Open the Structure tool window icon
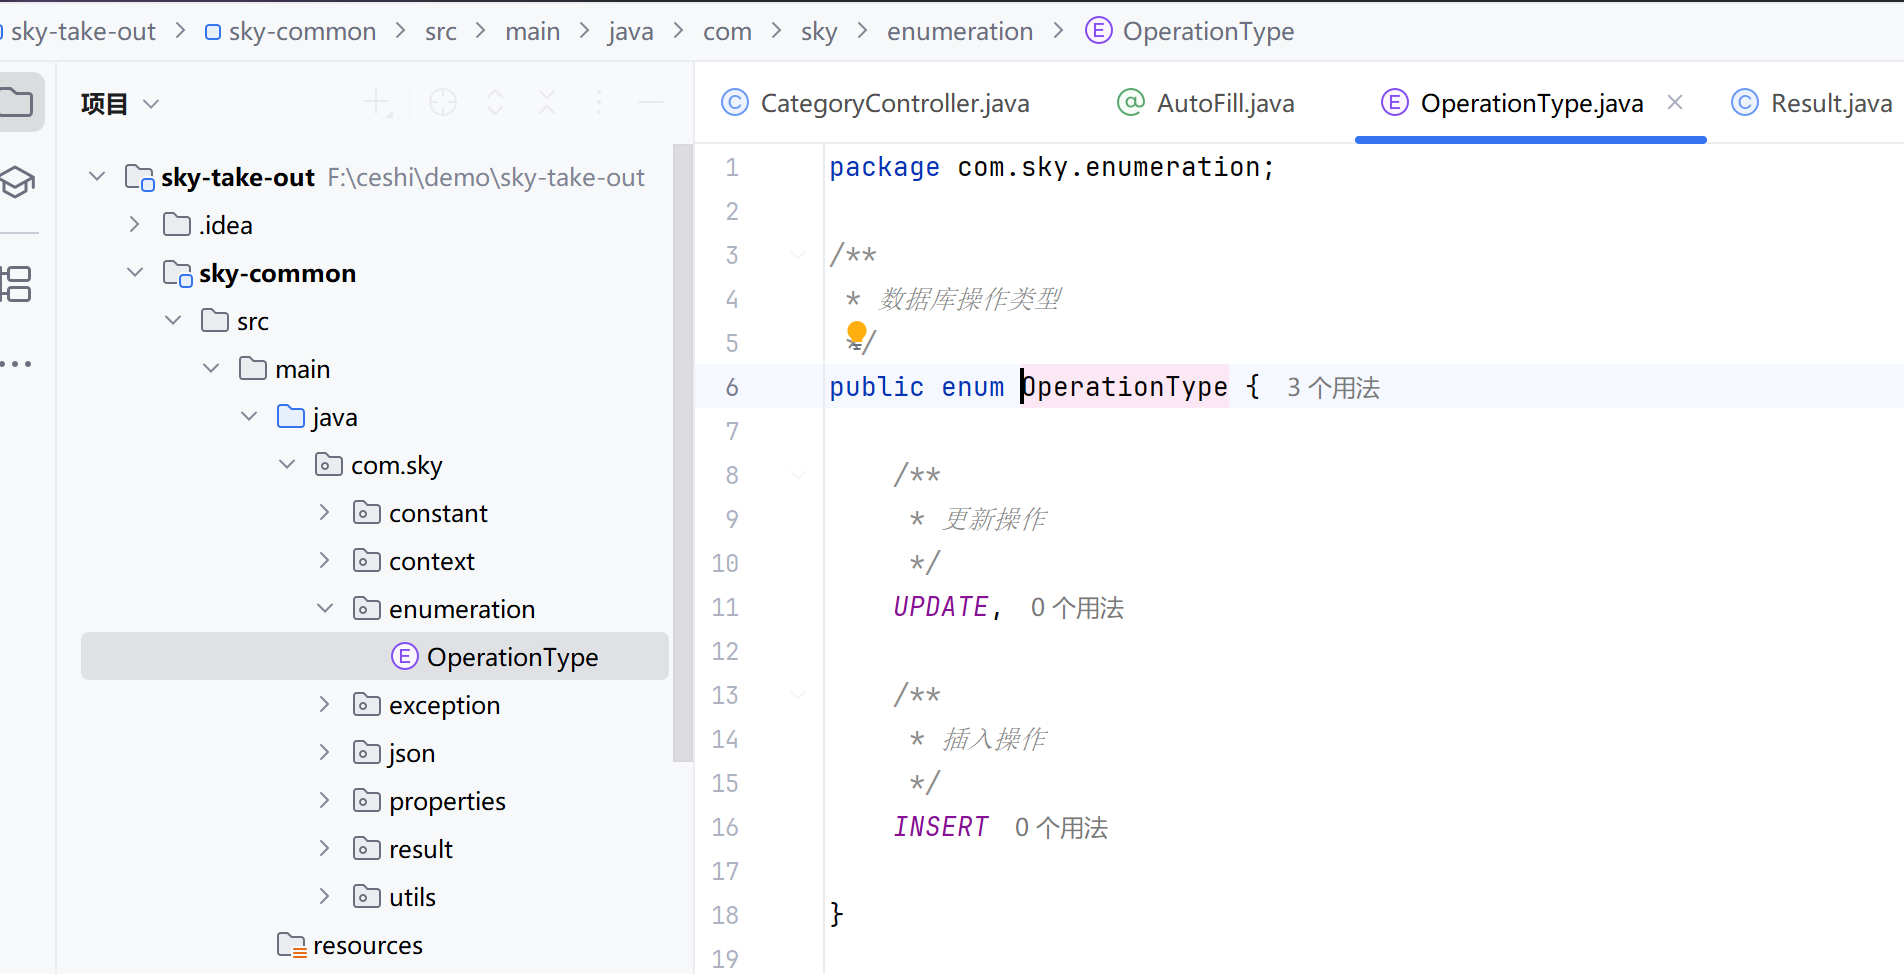 click(18, 284)
